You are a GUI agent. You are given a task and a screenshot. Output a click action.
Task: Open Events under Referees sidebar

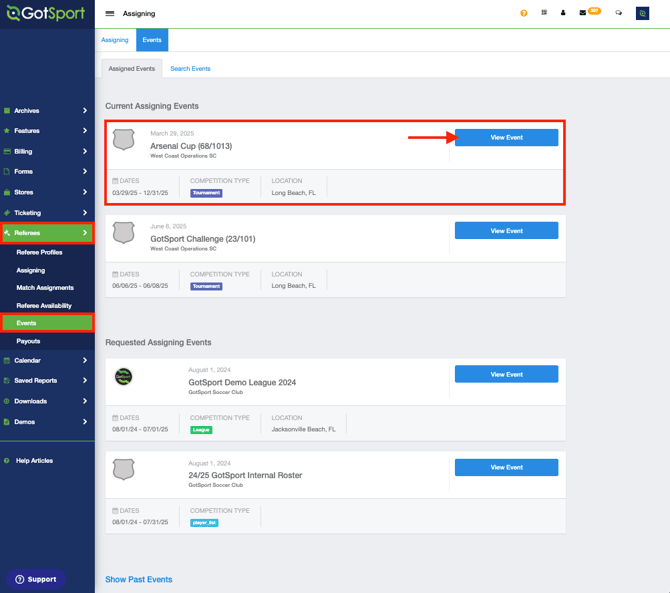(47, 323)
